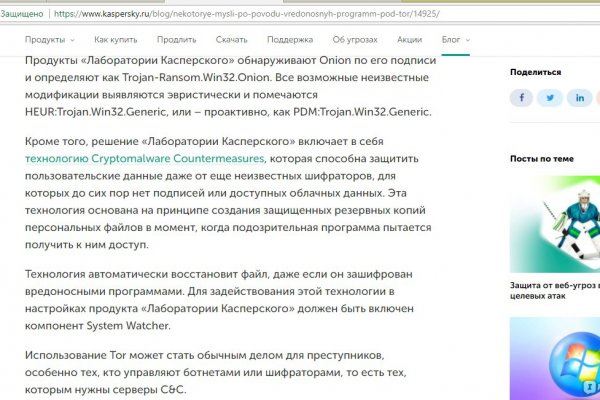Open the Продлить menu item

tap(176, 40)
